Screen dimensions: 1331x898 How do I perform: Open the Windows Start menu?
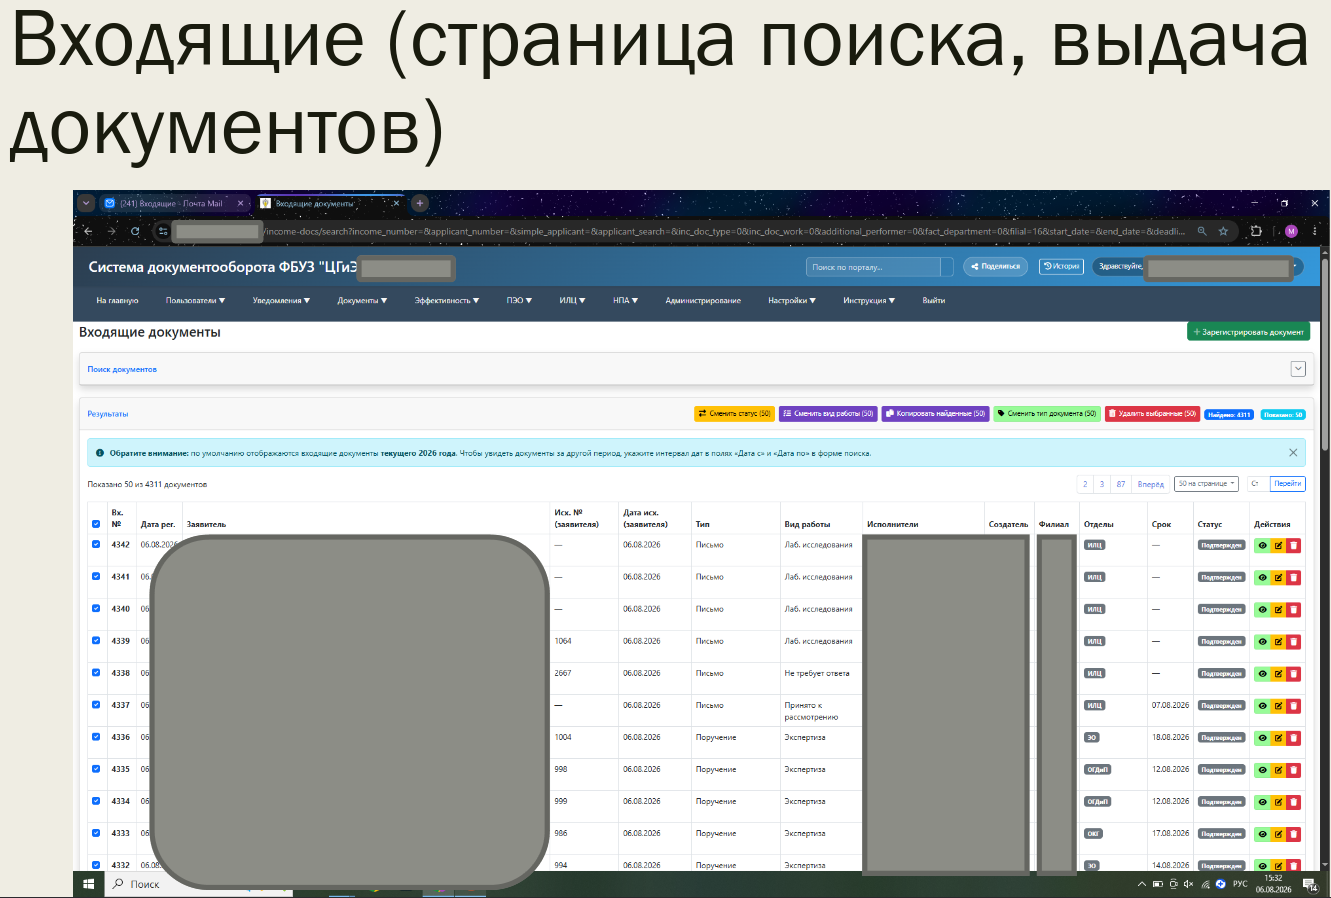point(88,884)
